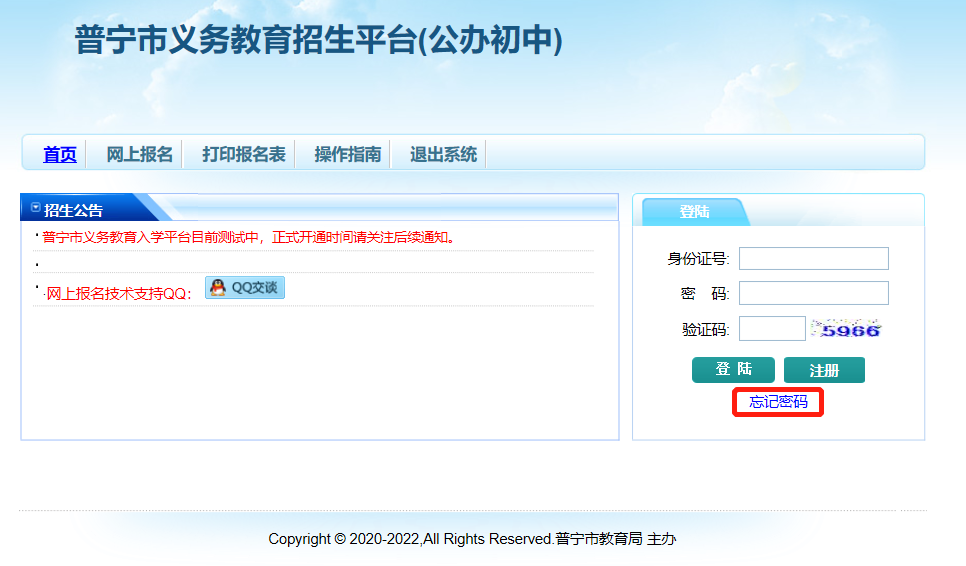
Task: Select 退出系统 to log out
Action: 444,154
